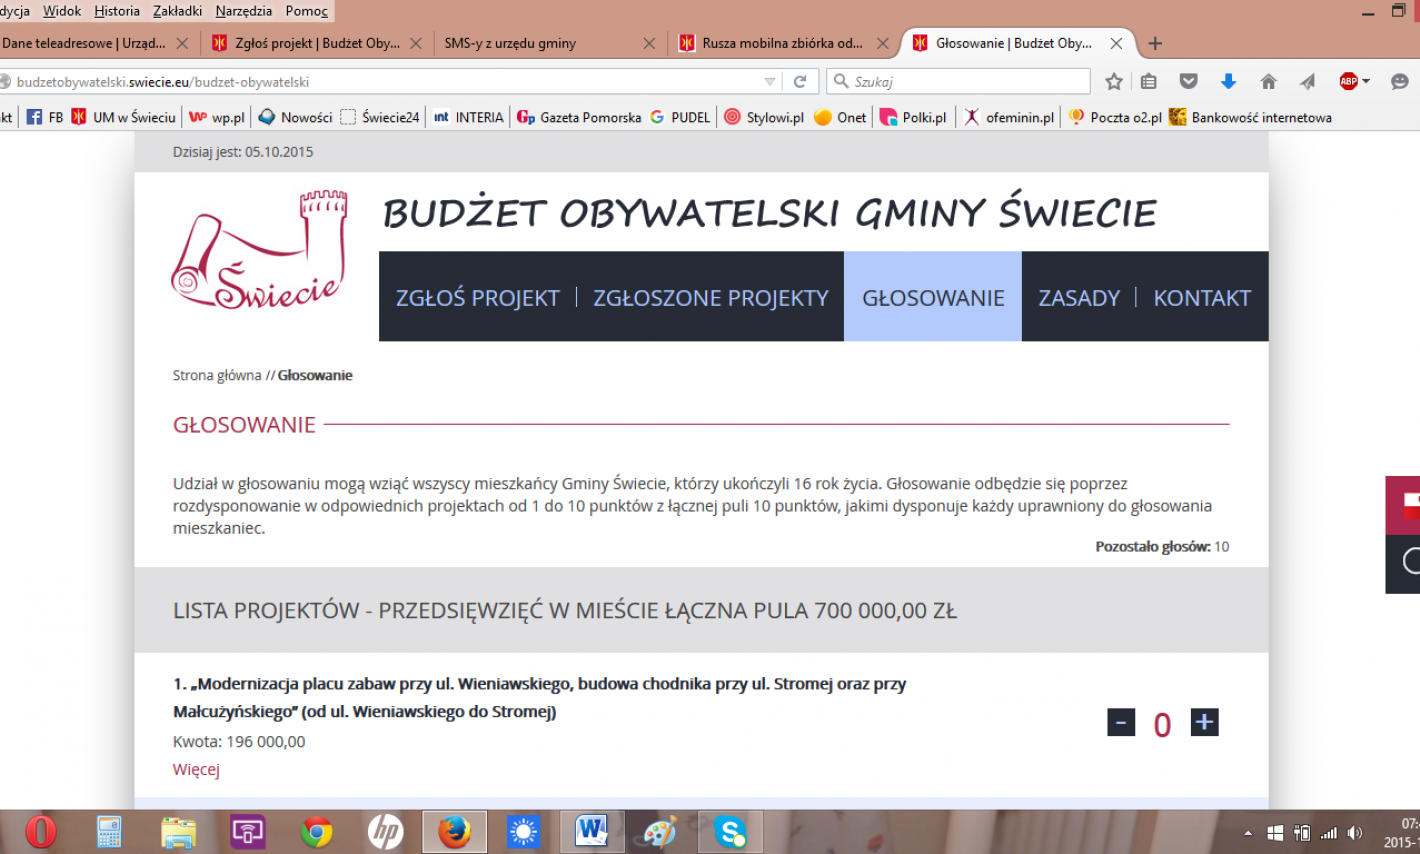Go to ZGŁOŚ PROJEKT in site navigation
This screenshot has width=1420, height=854.
point(477,298)
